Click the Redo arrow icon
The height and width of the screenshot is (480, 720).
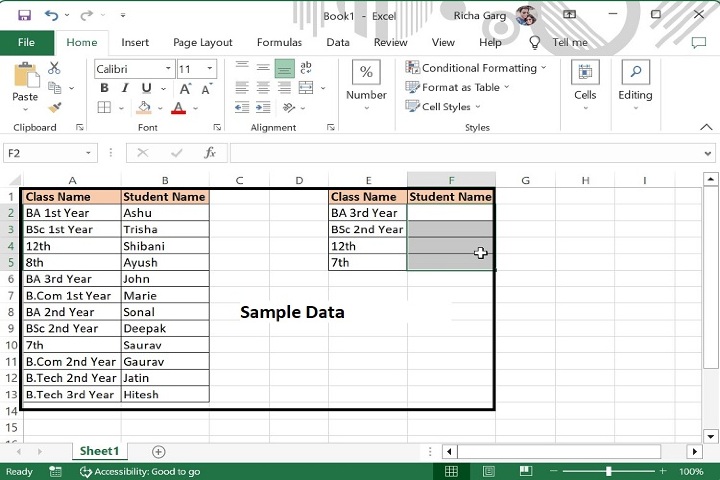pyautogui.click(x=86, y=15)
